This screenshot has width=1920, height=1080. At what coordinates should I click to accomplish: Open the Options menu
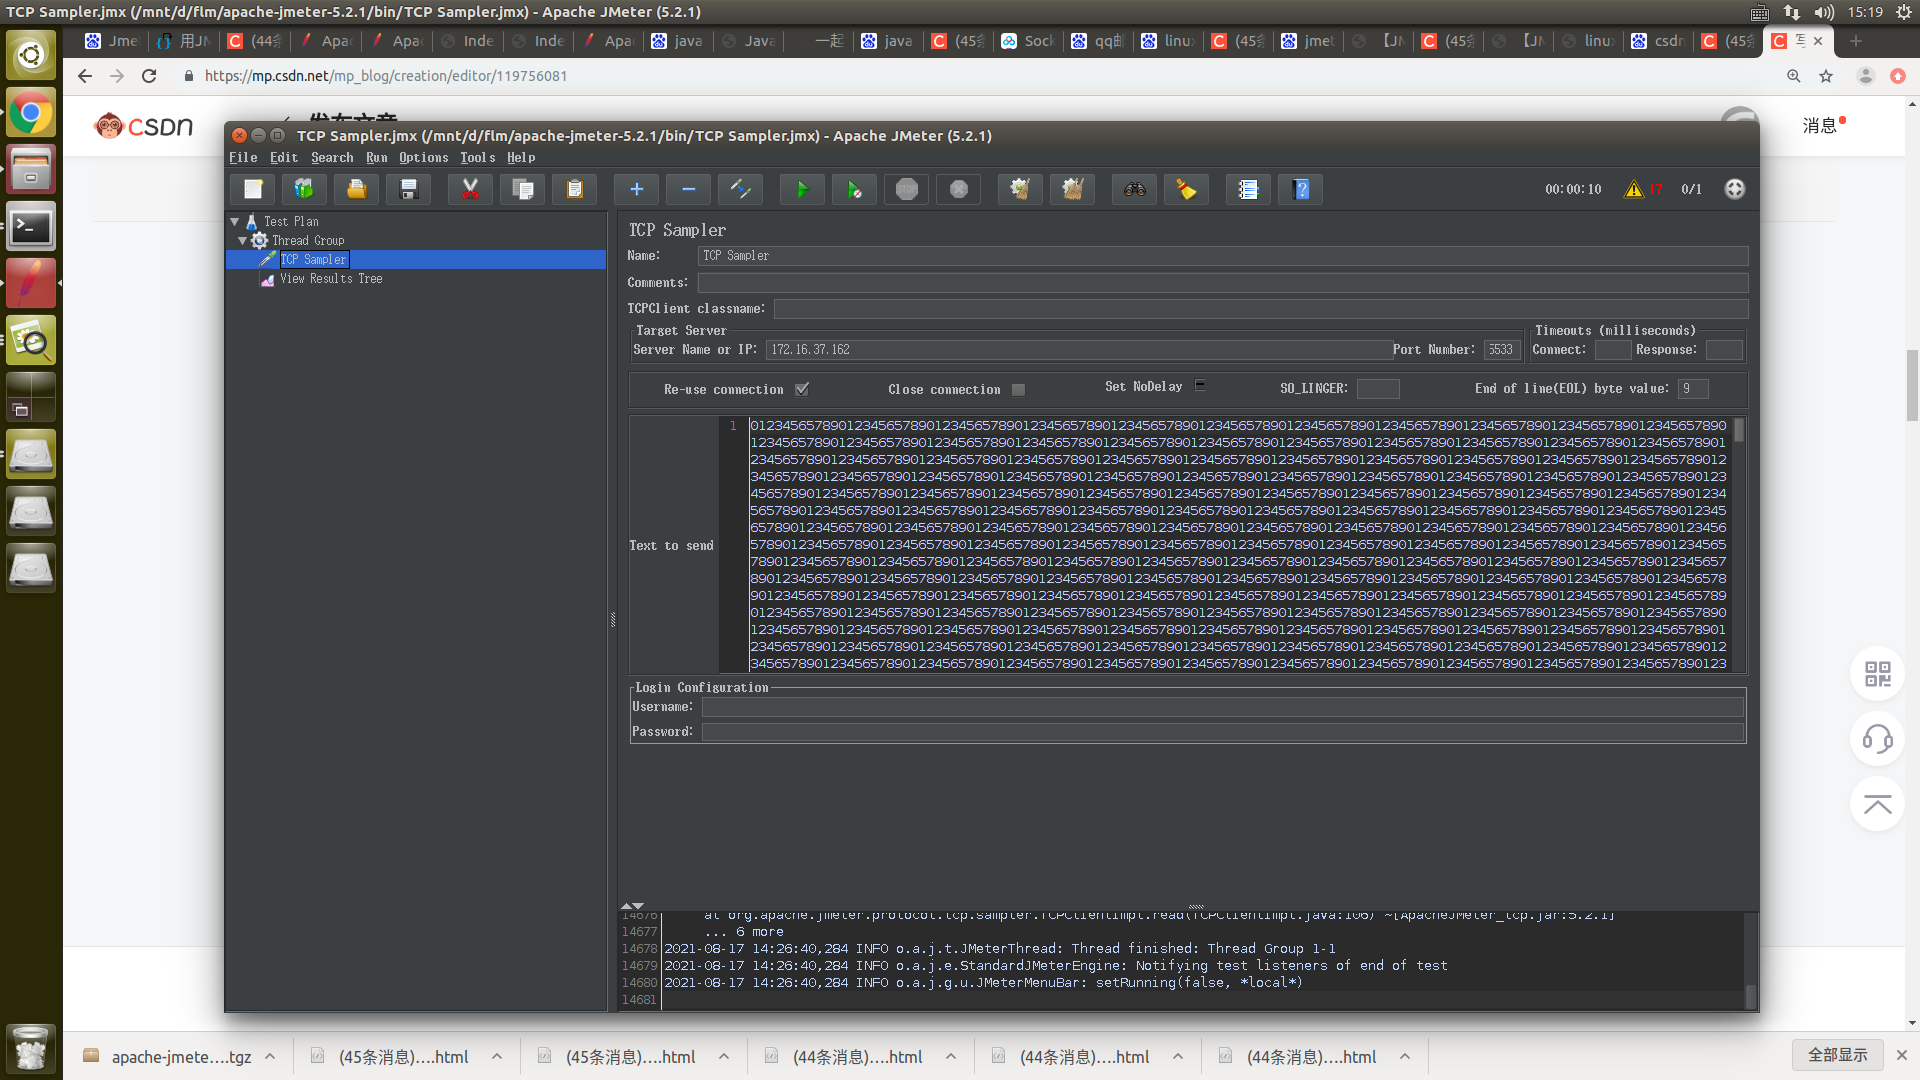point(424,157)
